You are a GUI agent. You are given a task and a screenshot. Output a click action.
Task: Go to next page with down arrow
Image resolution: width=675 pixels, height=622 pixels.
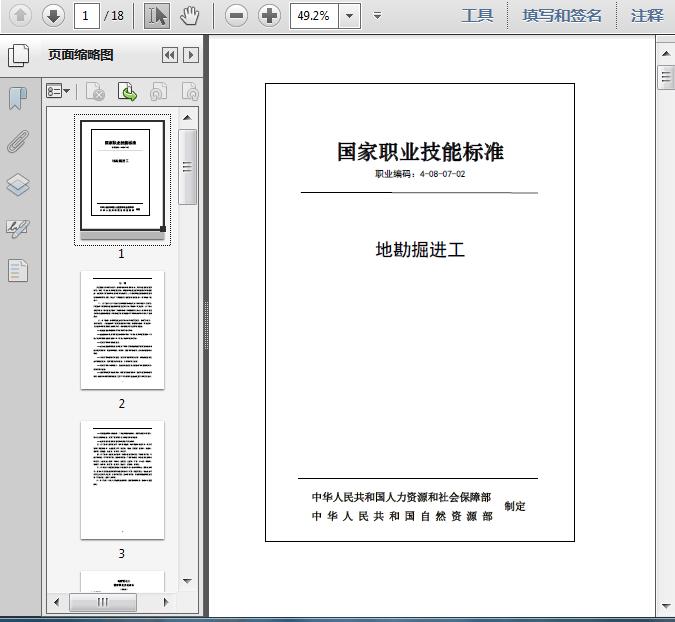click(x=53, y=16)
